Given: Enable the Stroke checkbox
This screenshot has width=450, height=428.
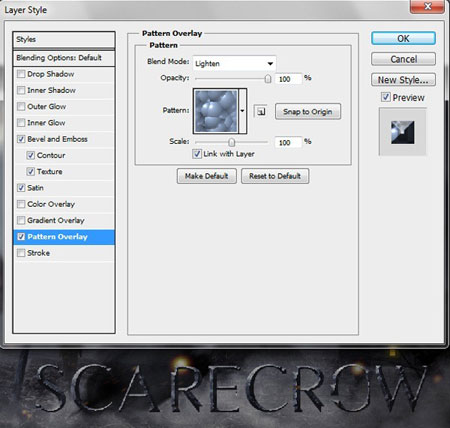Looking at the screenshot, I should point(21,253).
